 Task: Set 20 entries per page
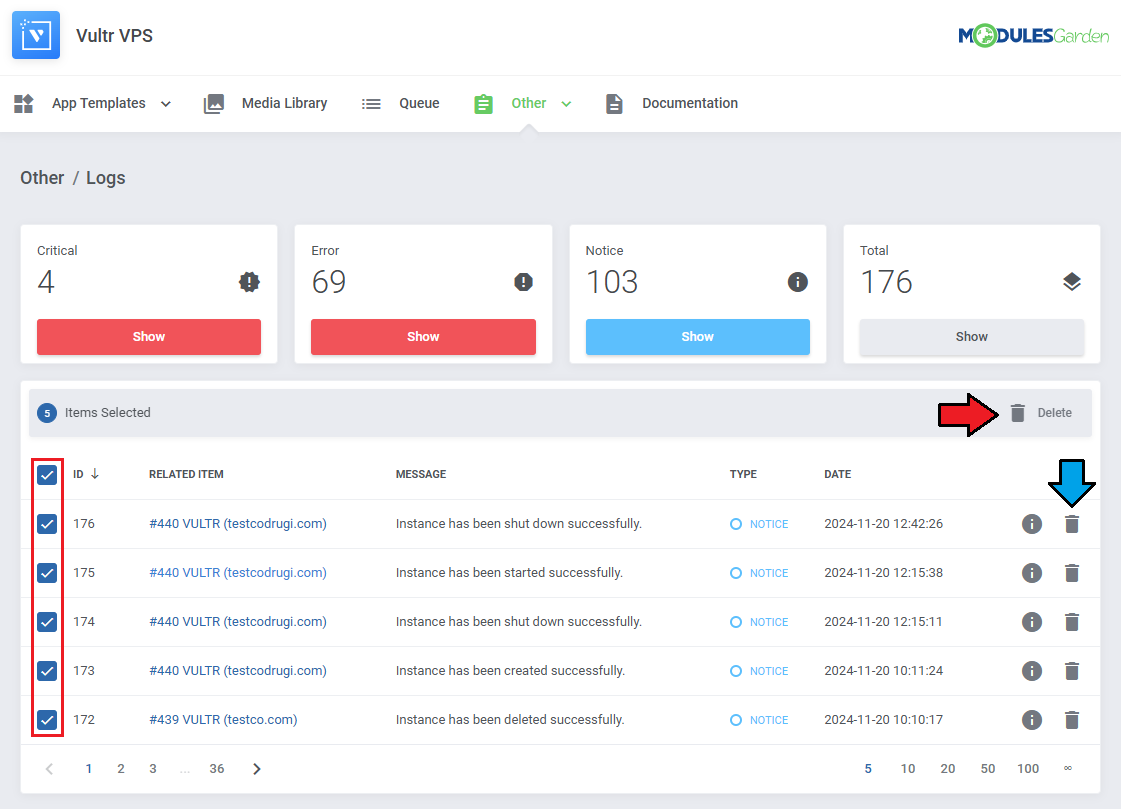pyautogui.click(x=948, y=769)
